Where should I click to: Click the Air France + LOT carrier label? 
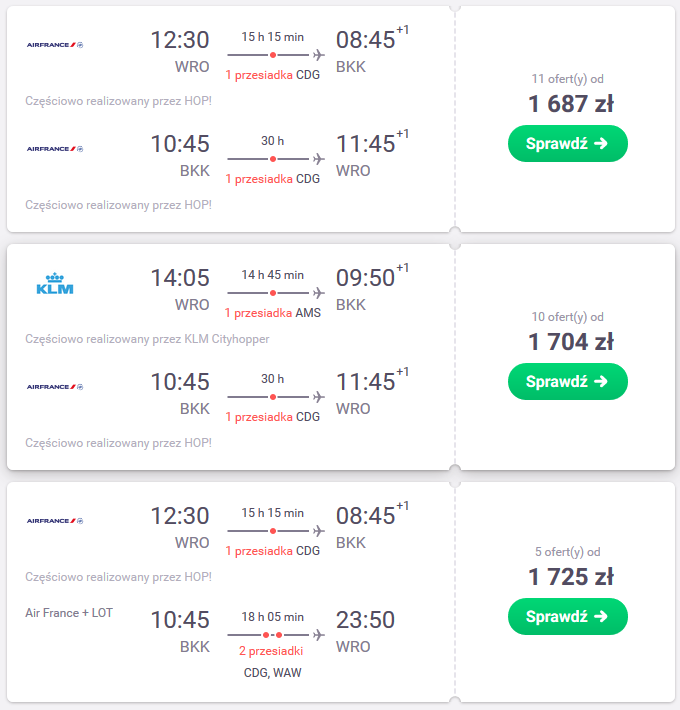click(69, 613)
